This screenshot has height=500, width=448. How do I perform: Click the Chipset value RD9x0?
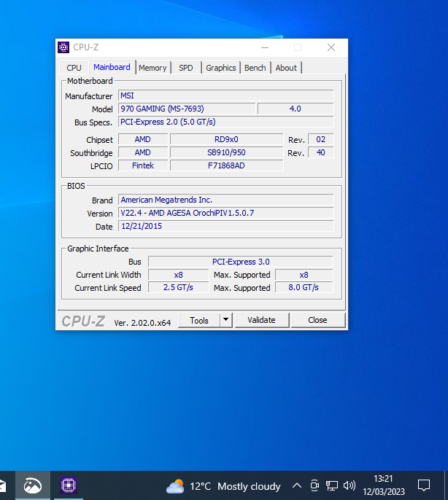226,139
